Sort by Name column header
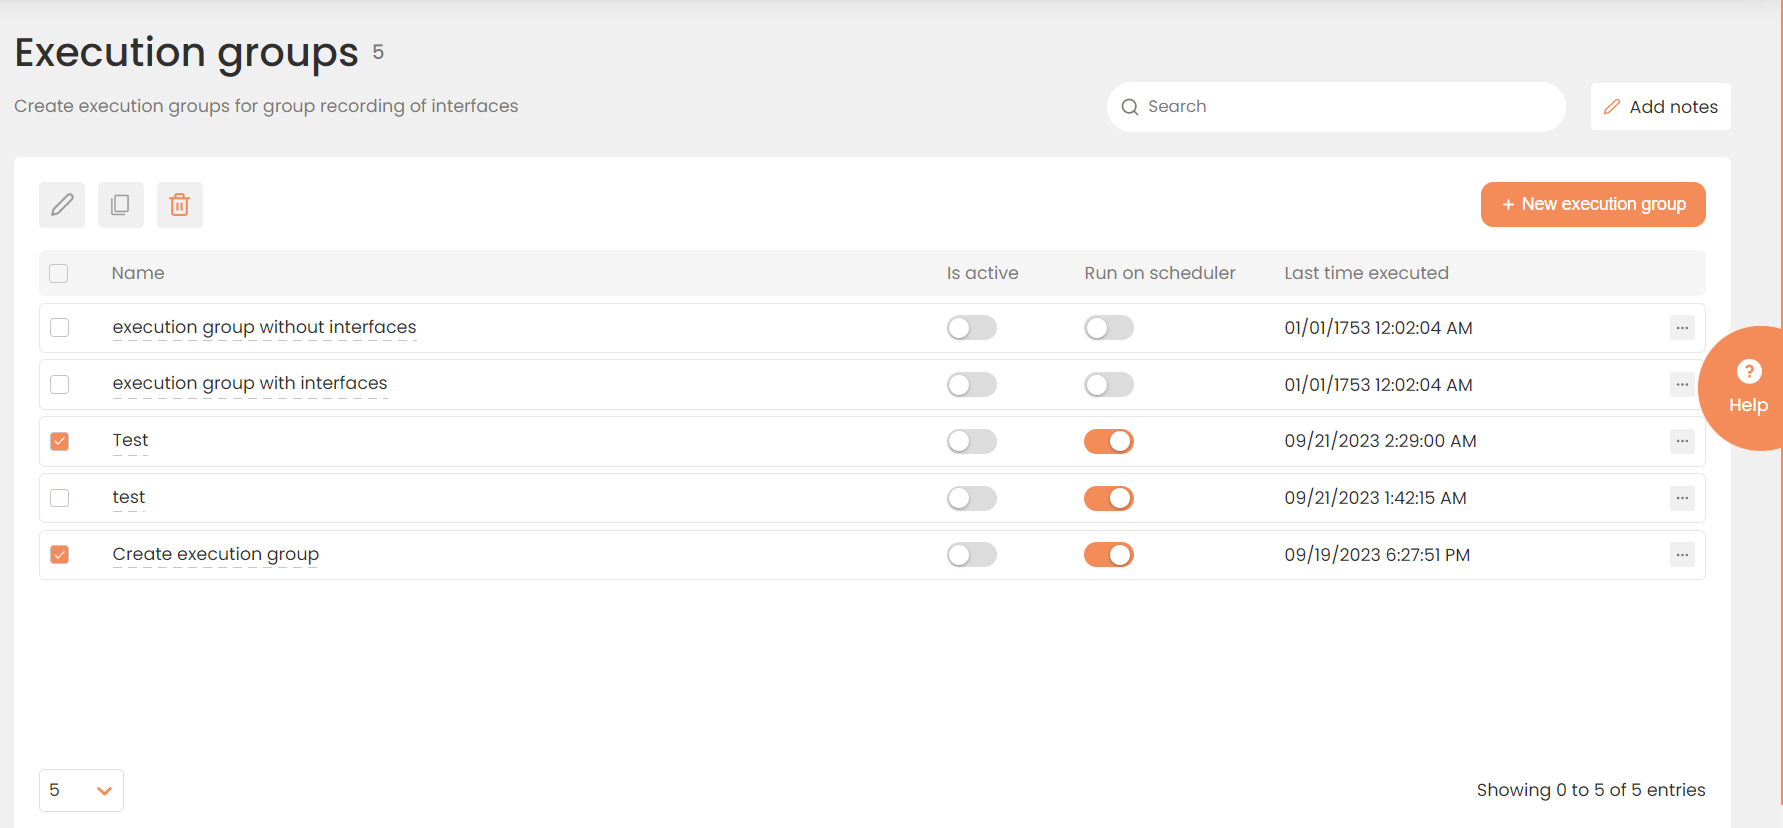1783x828 pixels. (x=138, y=273)
